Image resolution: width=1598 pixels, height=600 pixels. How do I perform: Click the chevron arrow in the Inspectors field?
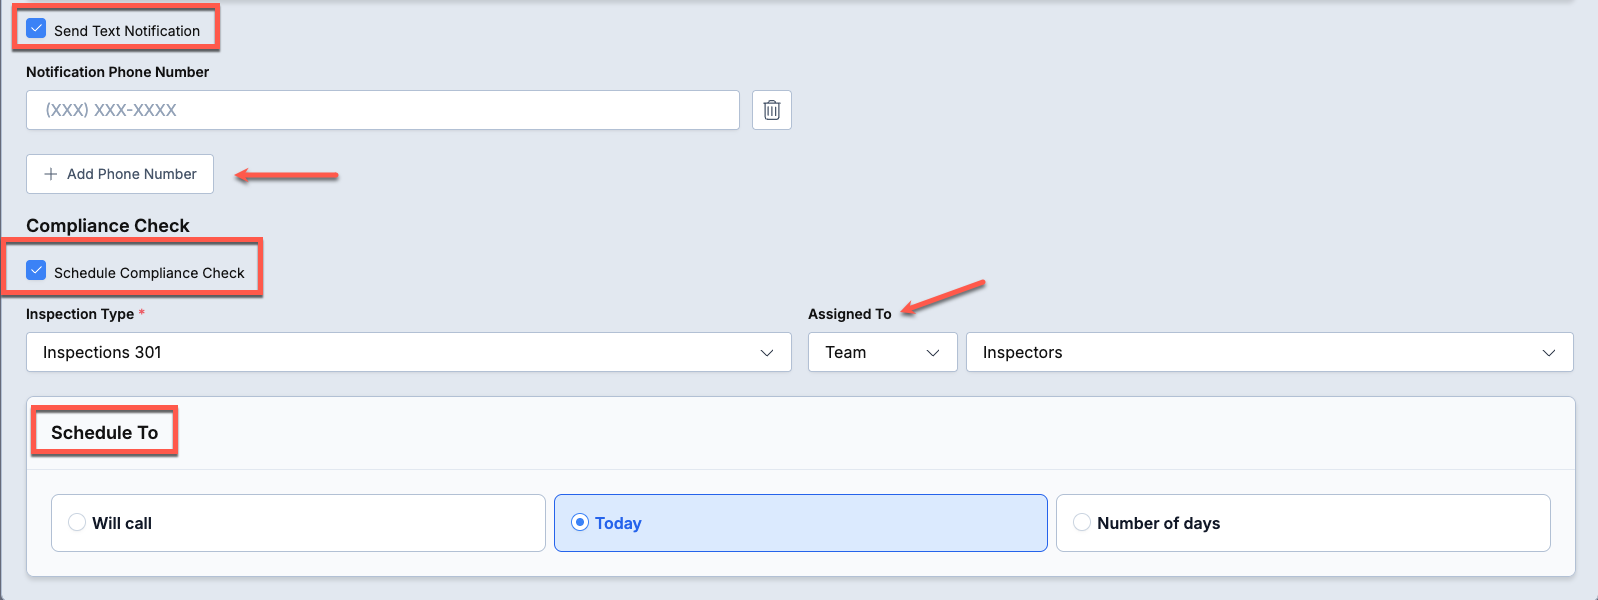point(1549,353)
